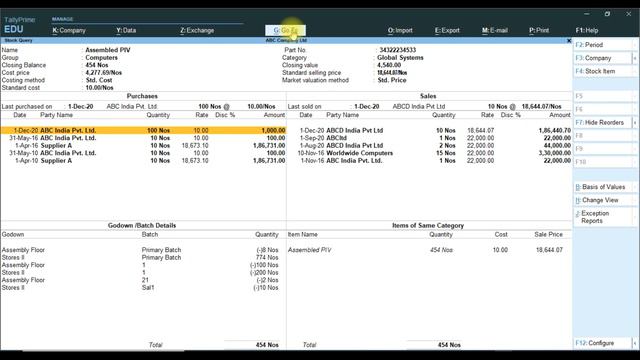The height and width of the screenshot is (360, 640).
Task: Select 1-Dec-20 ABCD India Pvt Ltd sale
Action: tap(429, 130)
